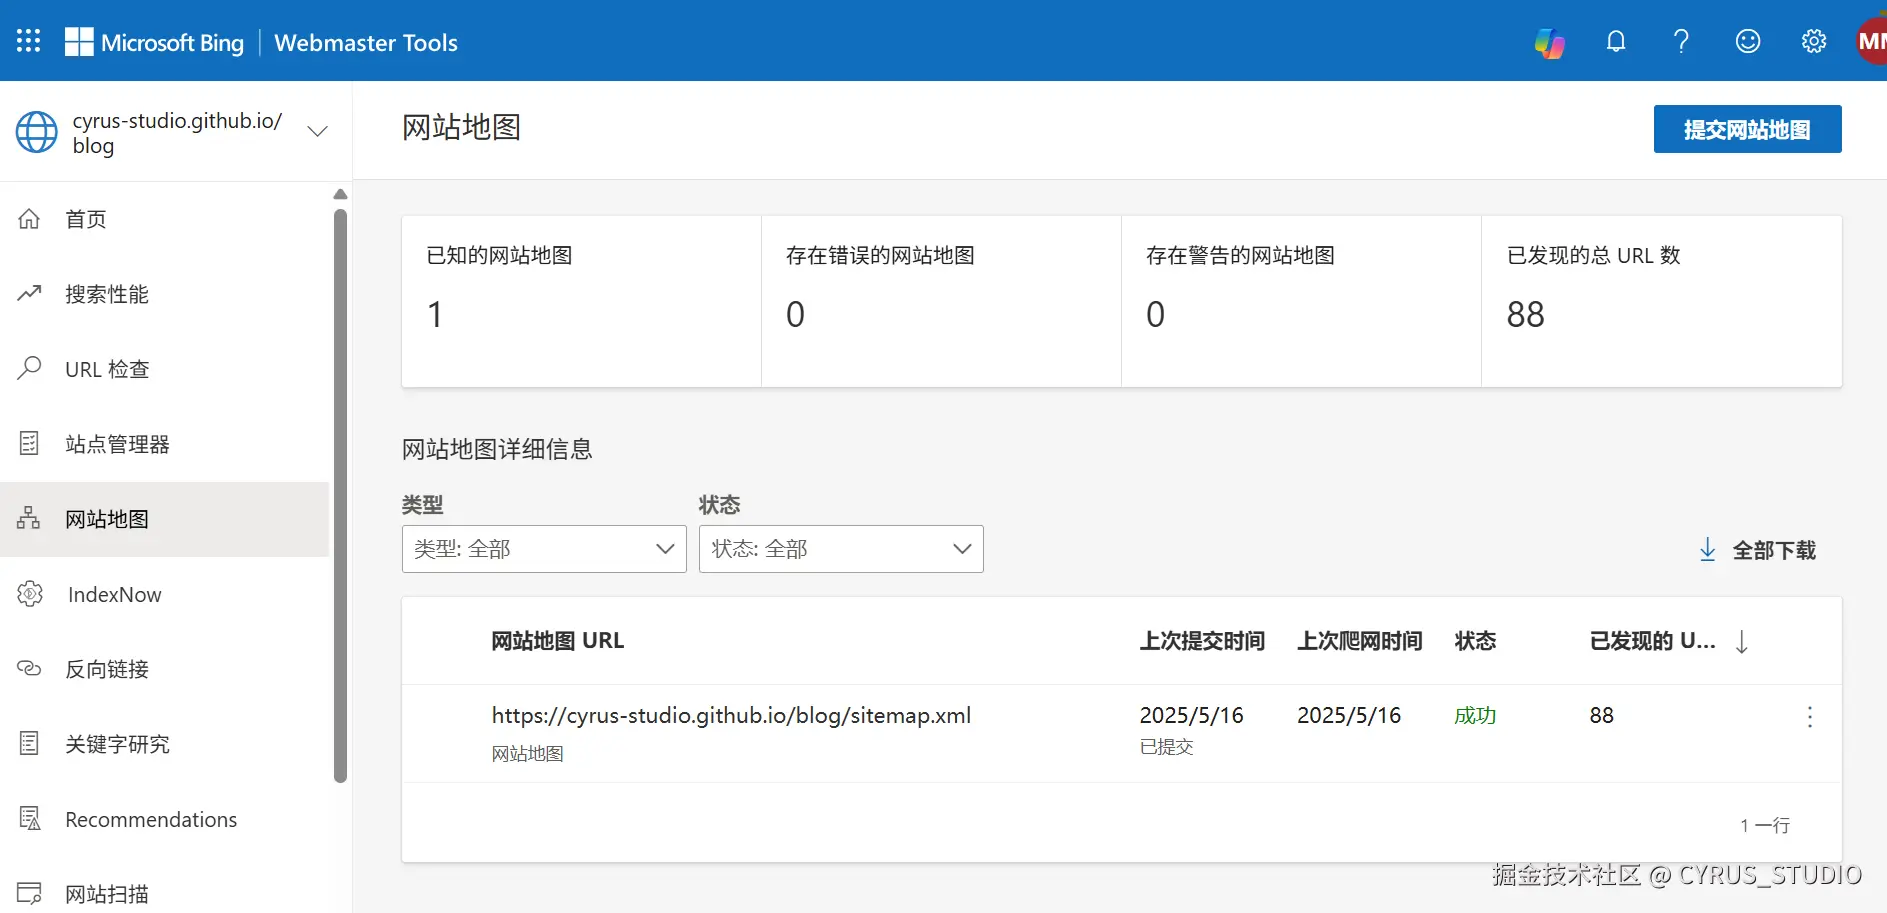Click the Microsoft Bing logo
This screenshot has width=1887, height=913.
[154, 42]
